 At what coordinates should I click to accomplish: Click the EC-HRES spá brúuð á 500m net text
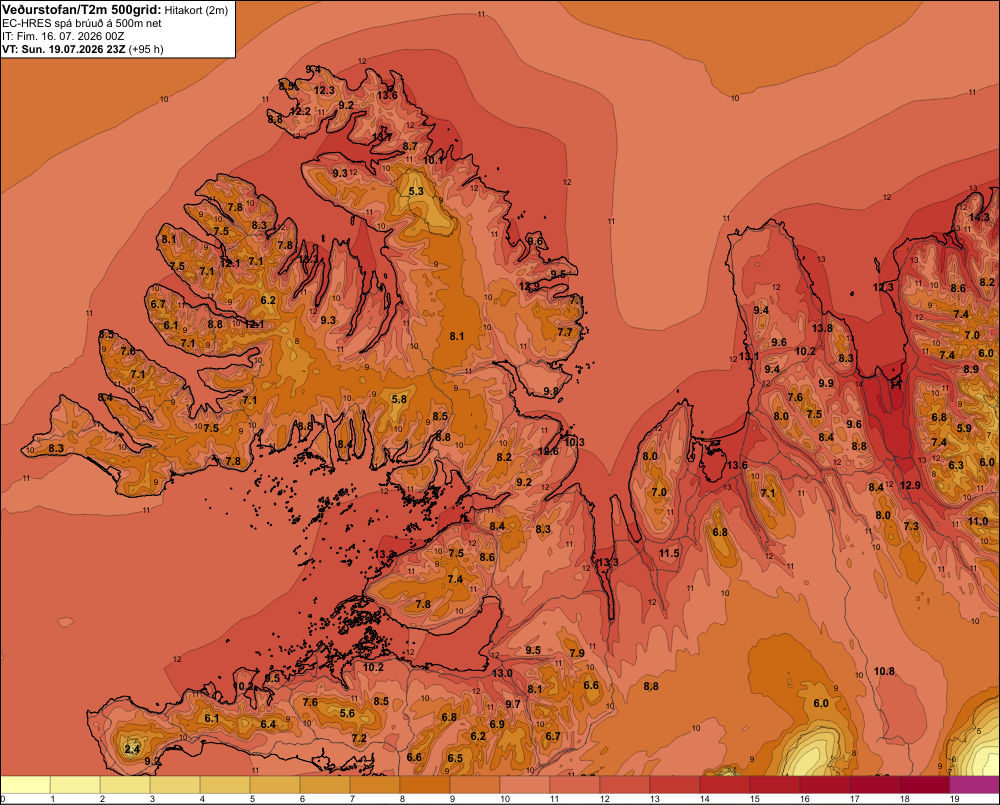click(x=82, y=24)
